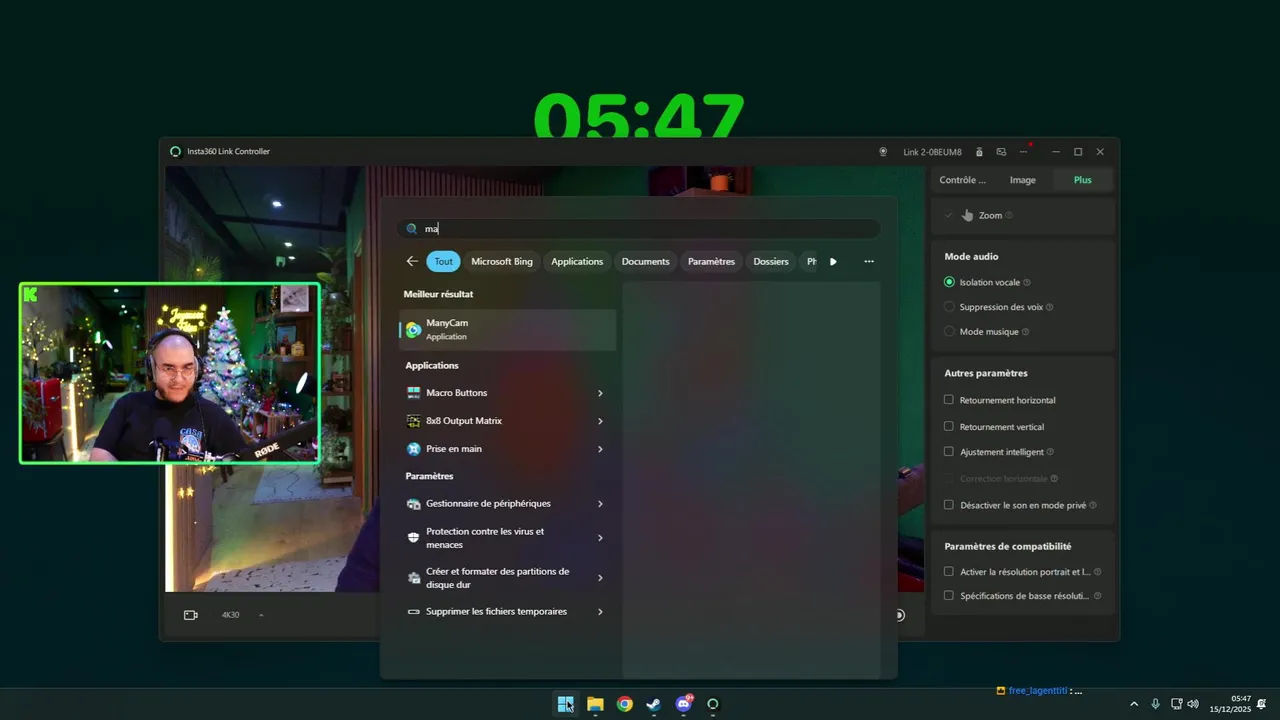Image resolution: width=1280 pixels, height=720 pixels.
Task: Click the search magnifier icon
Action: [x=412, y=229]
